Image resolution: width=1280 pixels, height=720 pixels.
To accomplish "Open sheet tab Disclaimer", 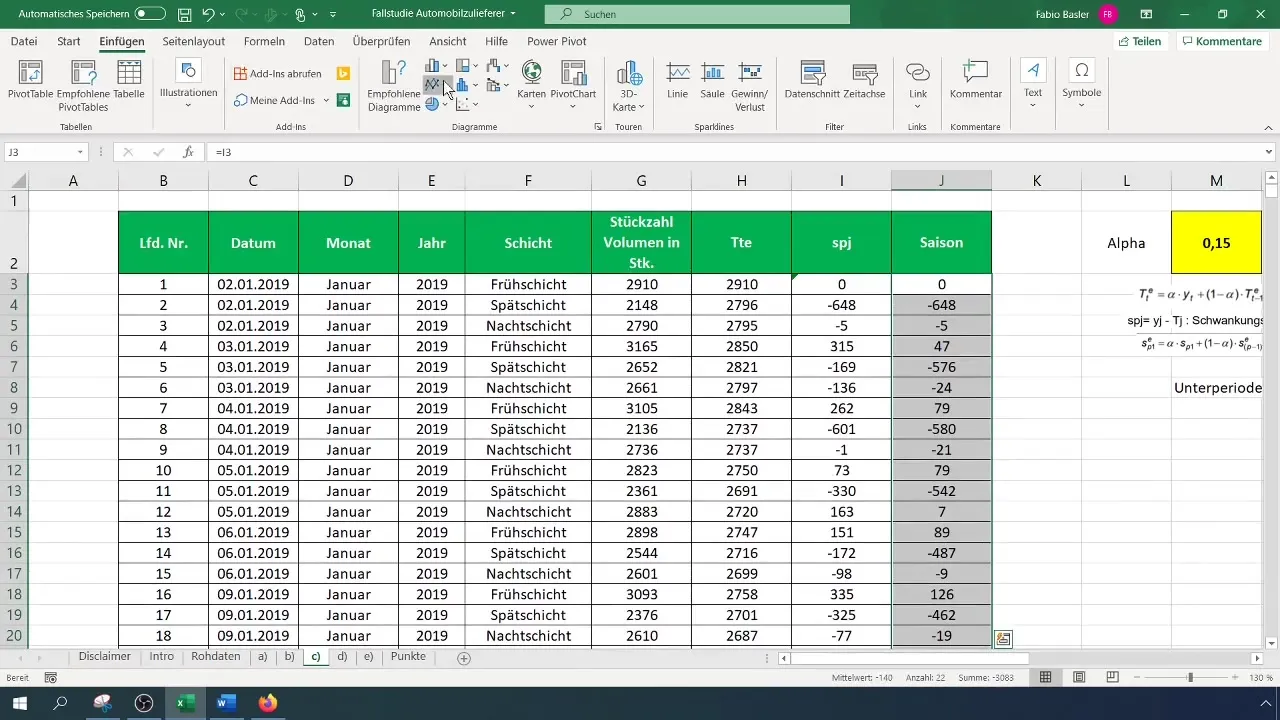I will (x=105, y=657).
